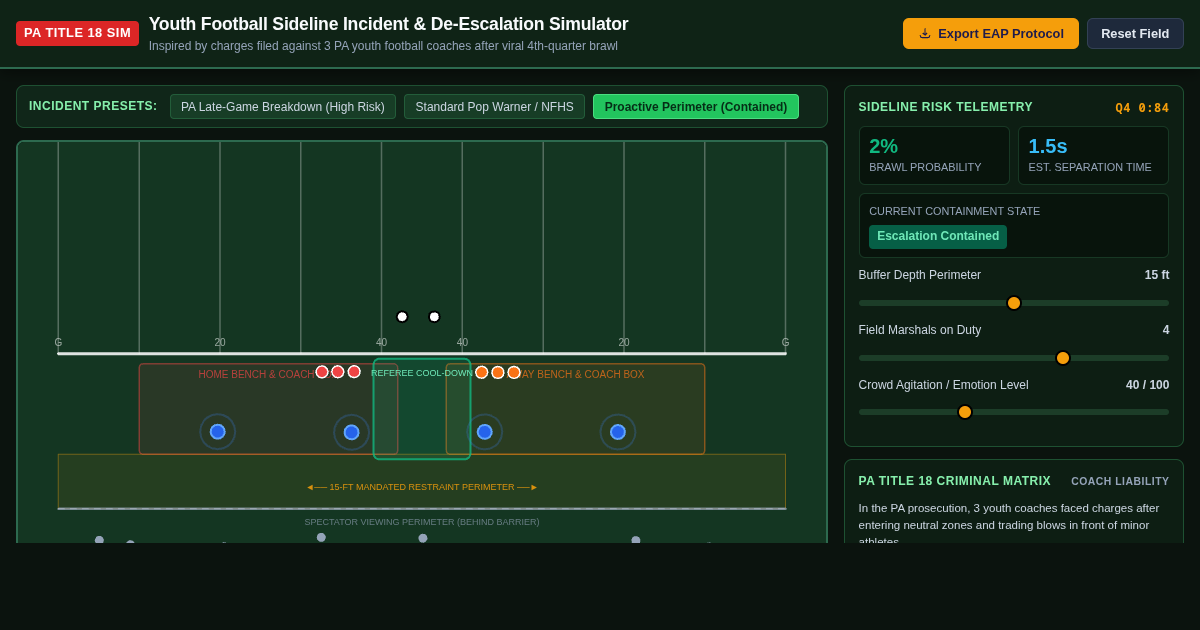Click the 15-FT Mandated Restraint Perimeter label

422,487
